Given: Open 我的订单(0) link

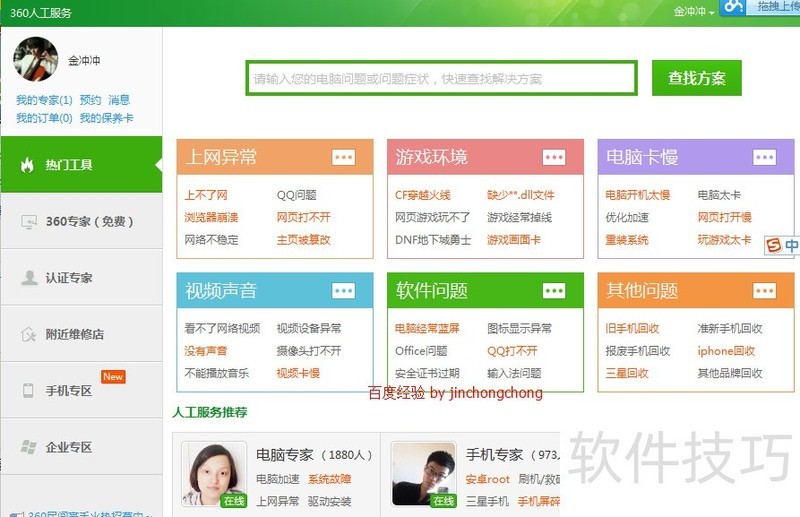Looking at the screenshot, I should point(44,118).
